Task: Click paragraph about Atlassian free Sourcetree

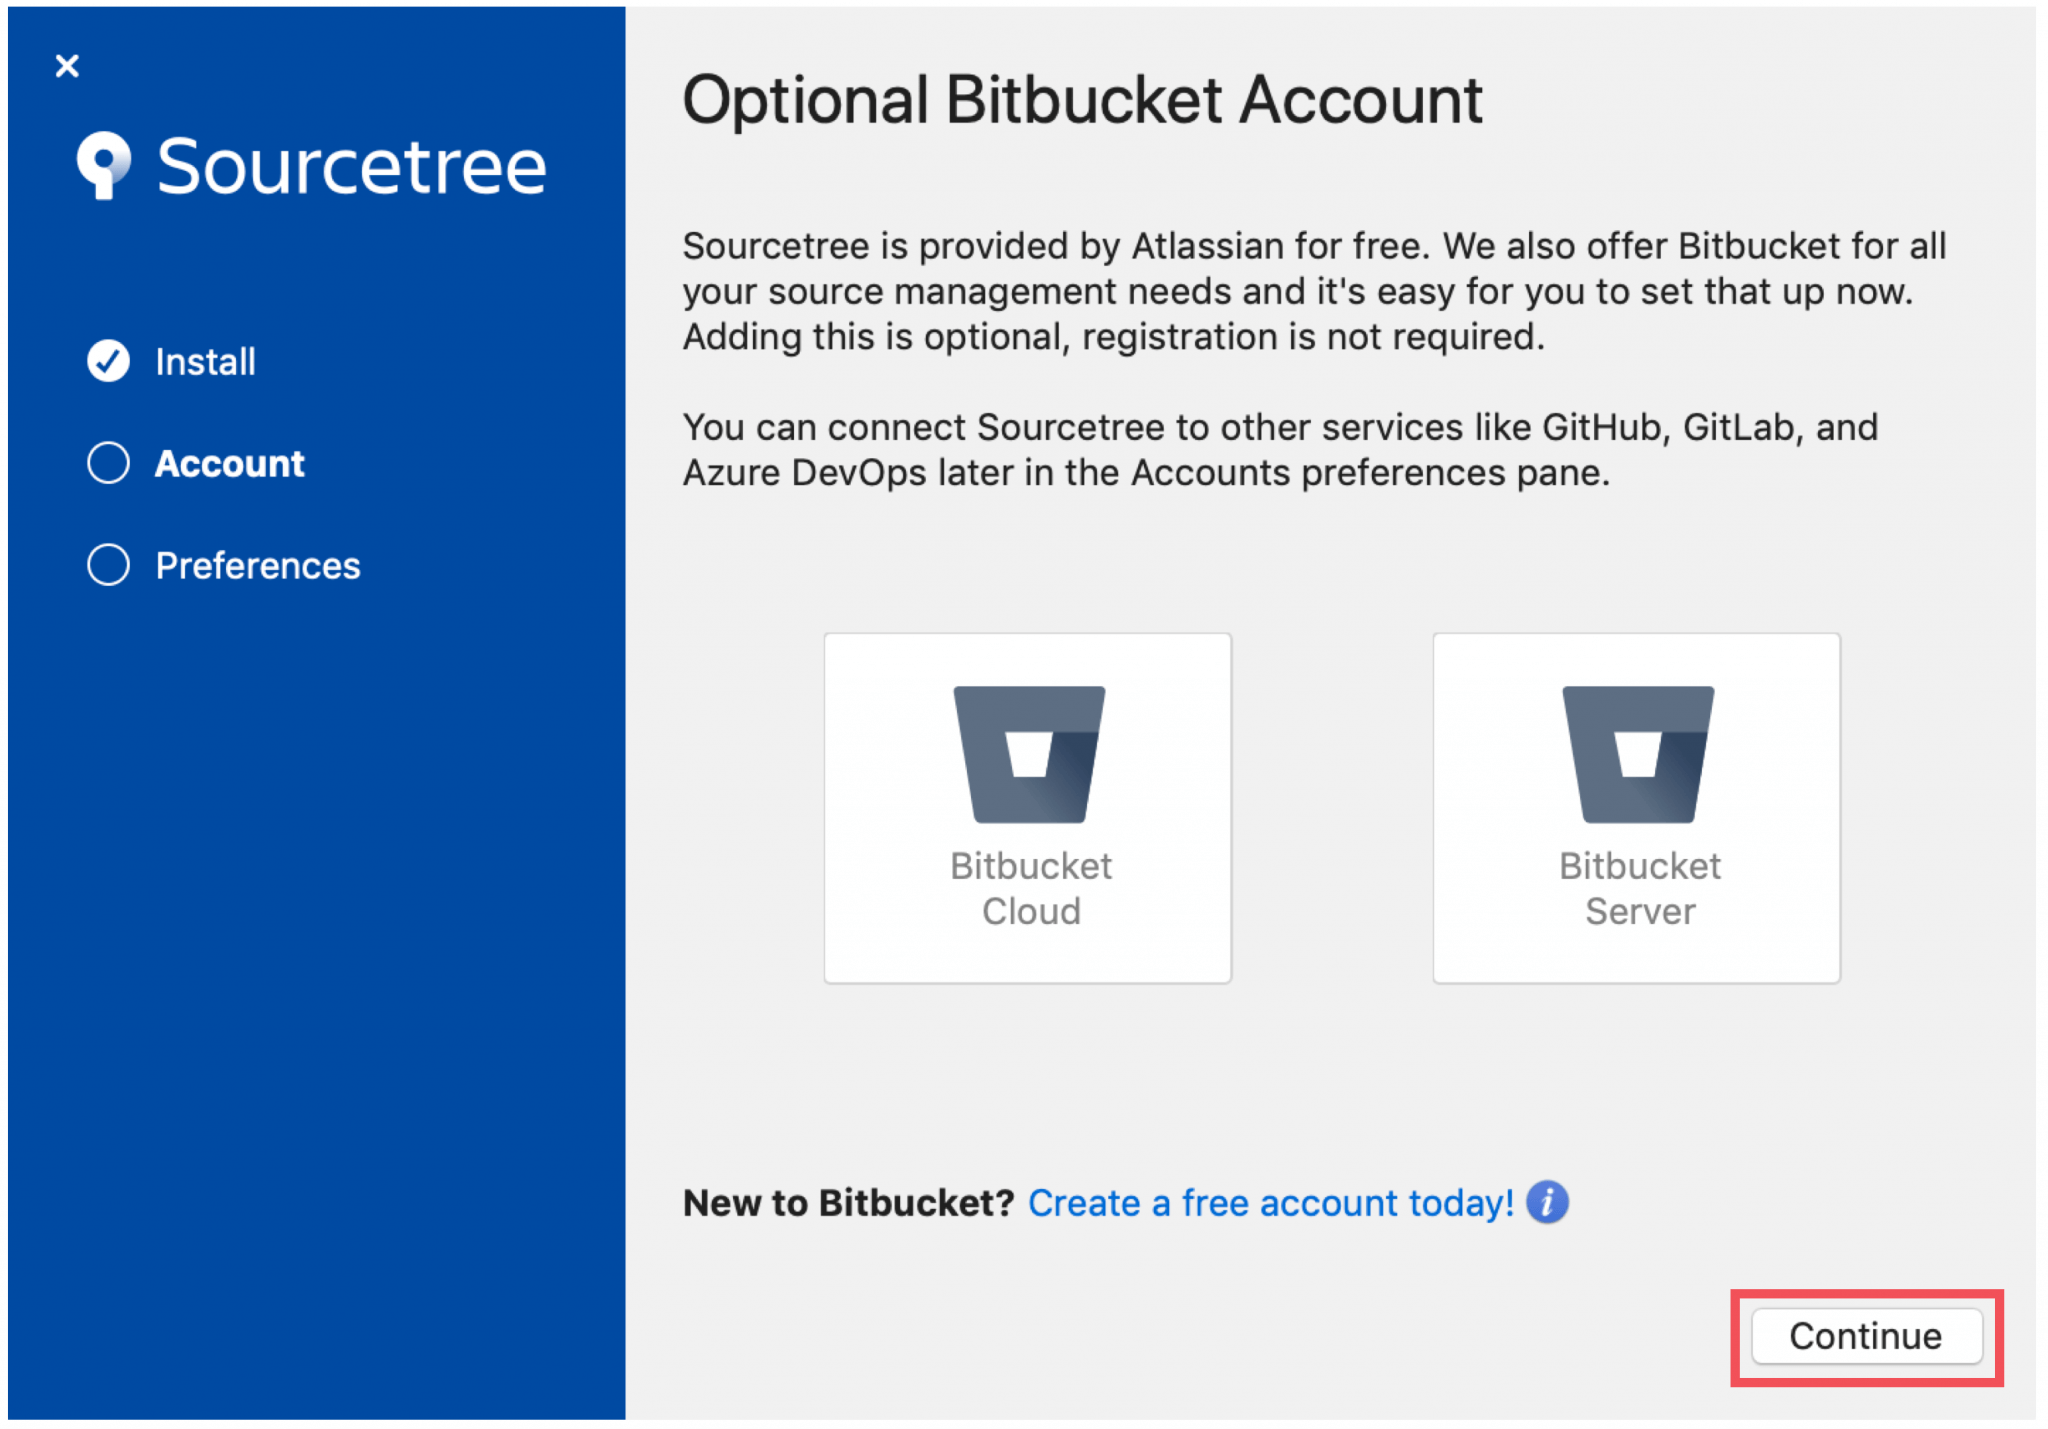Action: coord(1313,291)
